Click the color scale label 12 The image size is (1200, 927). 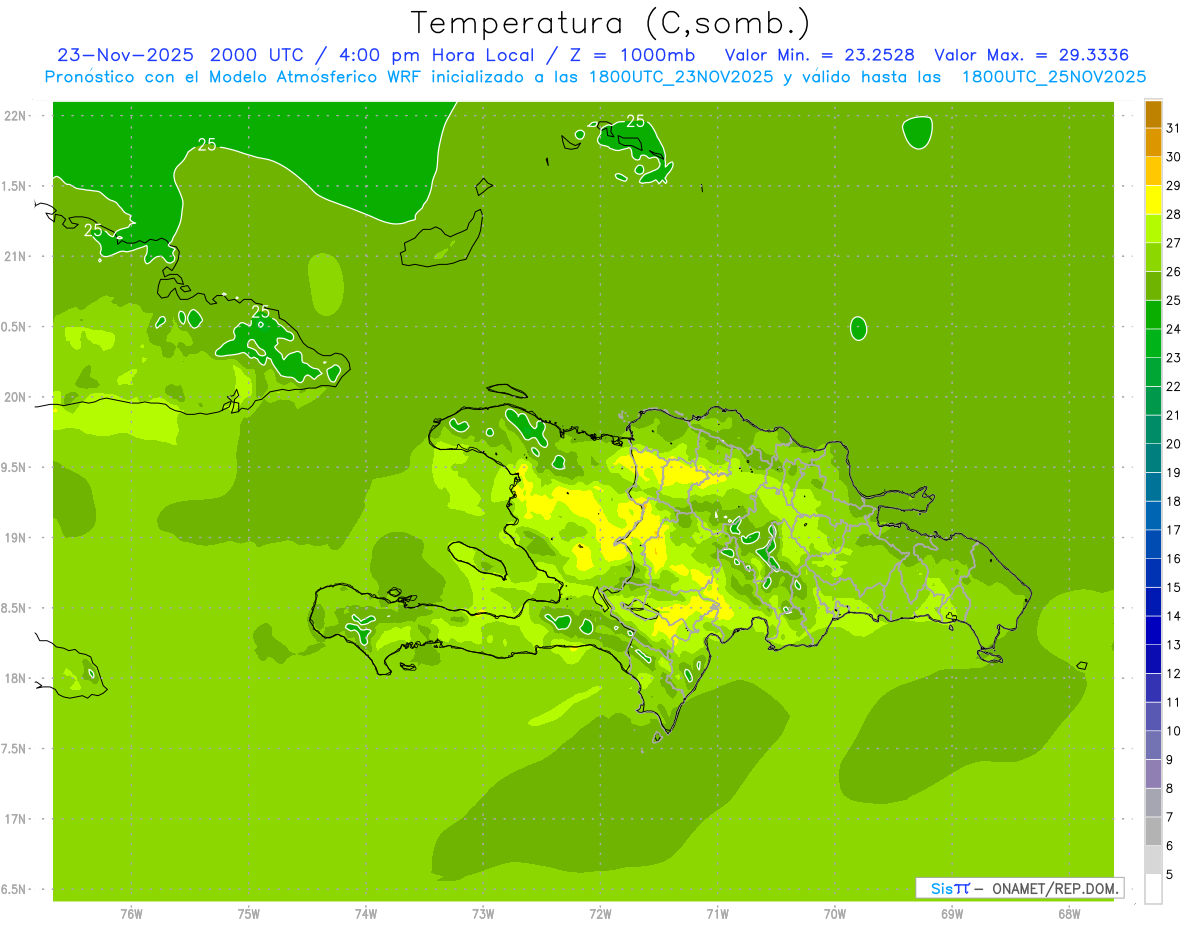coord(1173,674)
